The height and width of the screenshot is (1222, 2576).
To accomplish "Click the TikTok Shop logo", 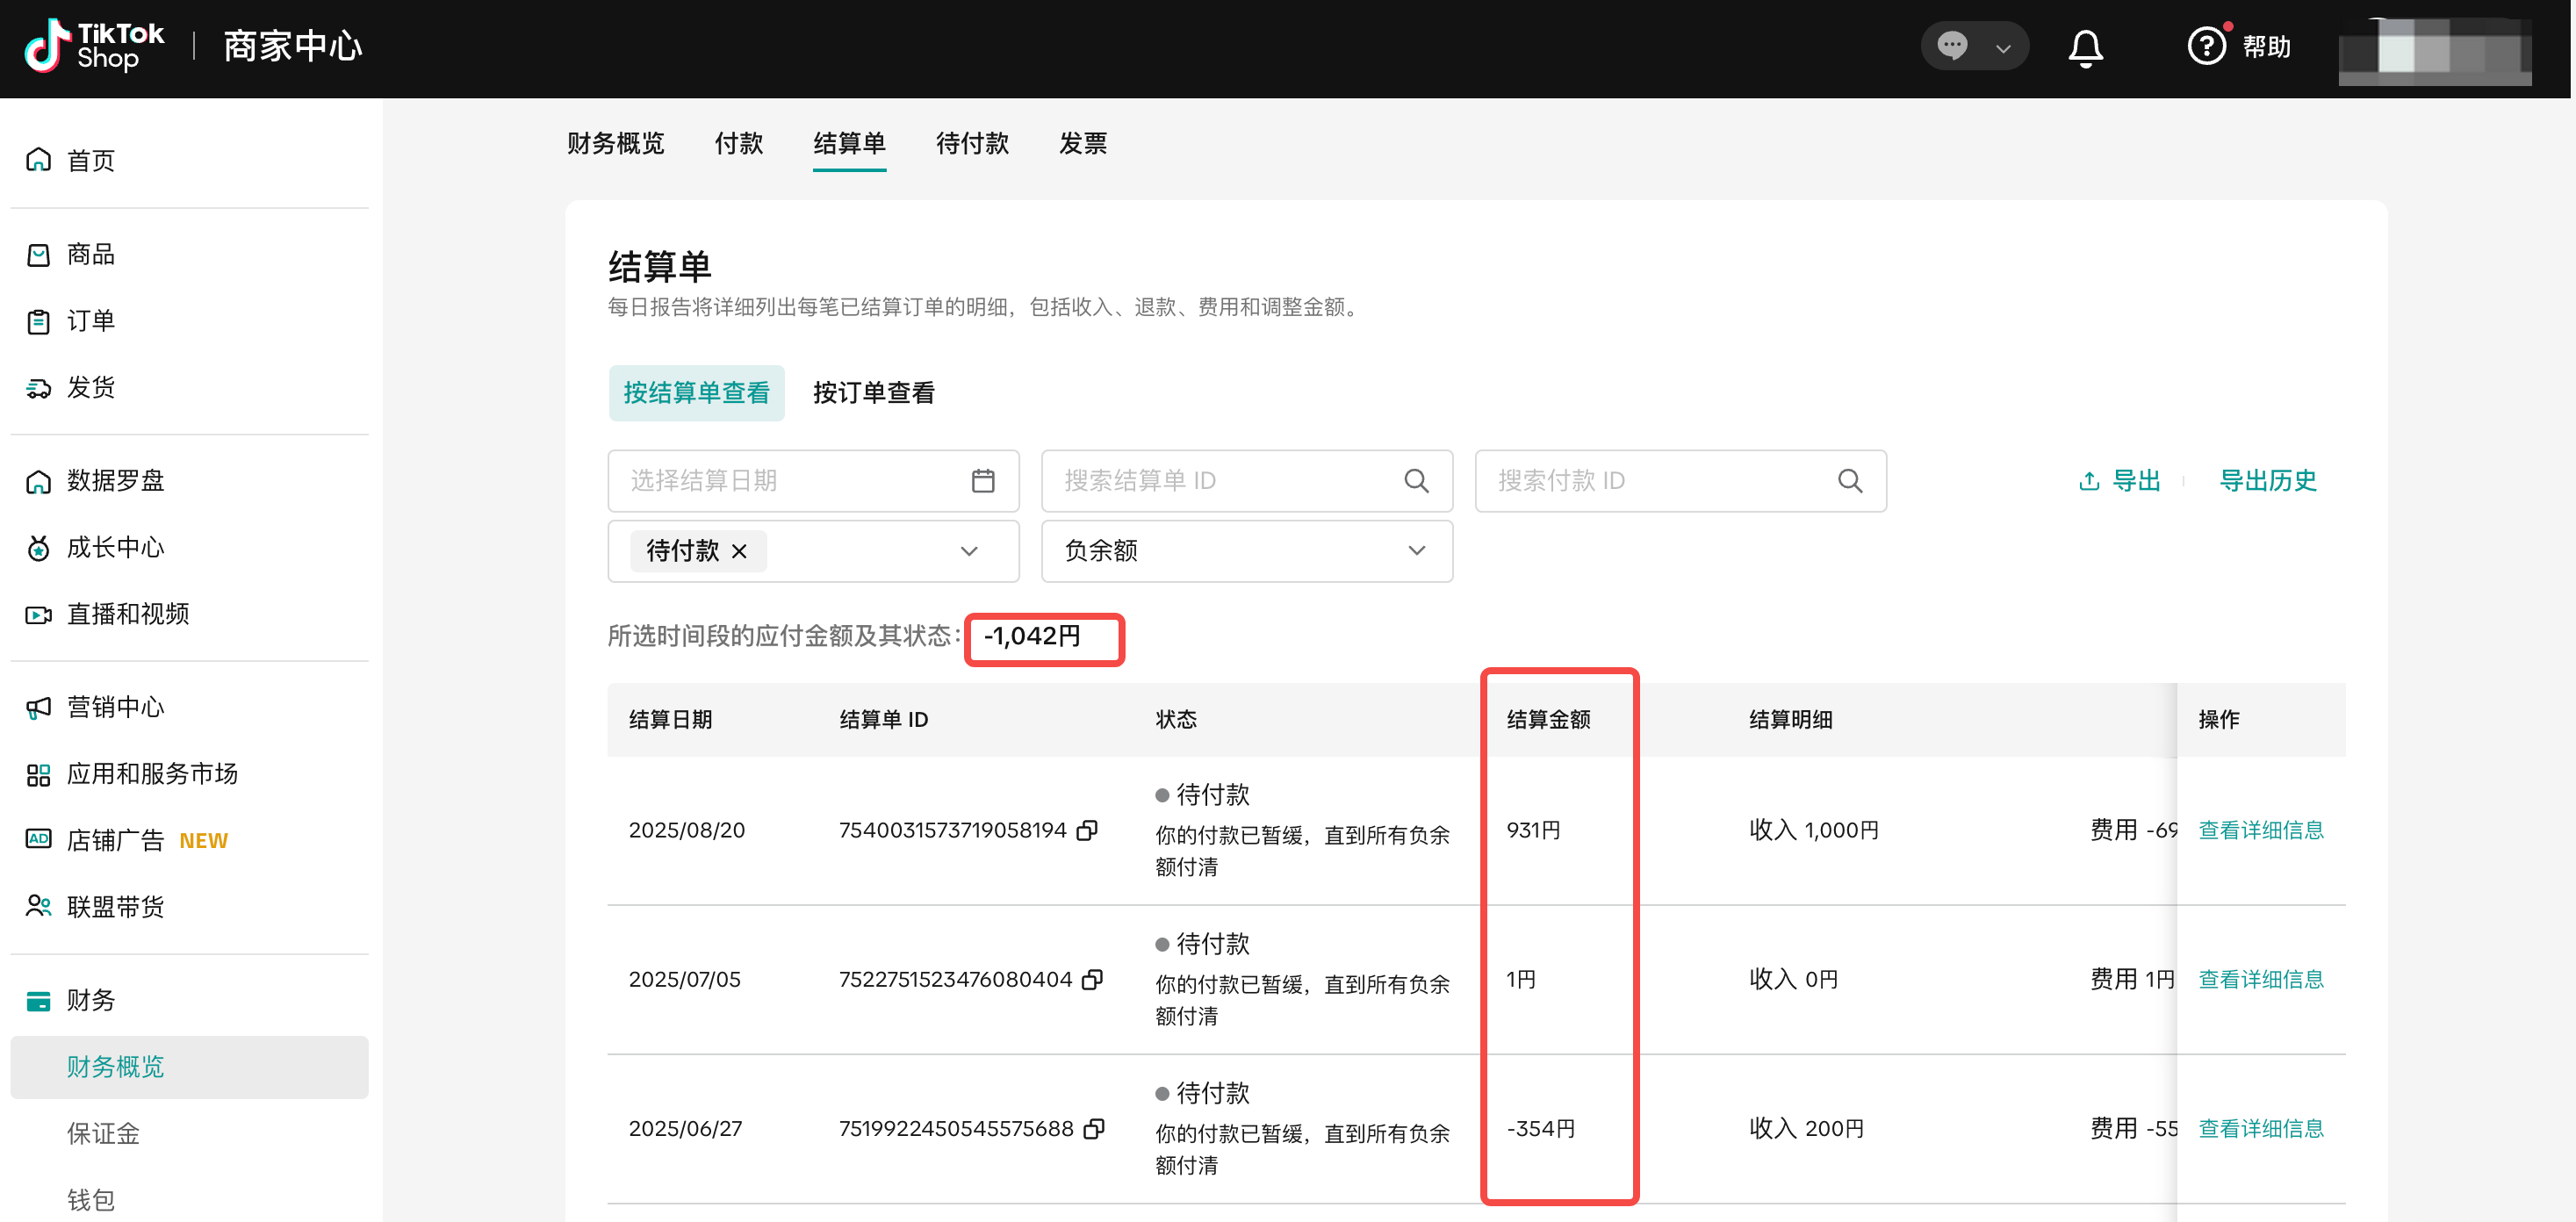I will click(x=95, y=46).
